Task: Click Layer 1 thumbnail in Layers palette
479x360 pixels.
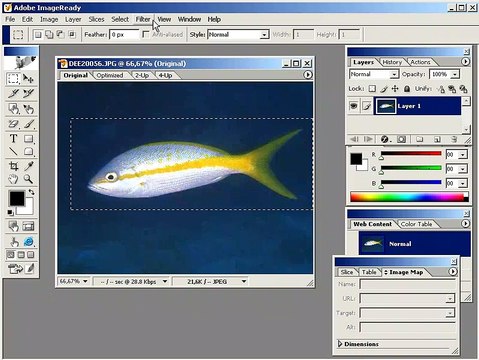Action: (386, 106)
